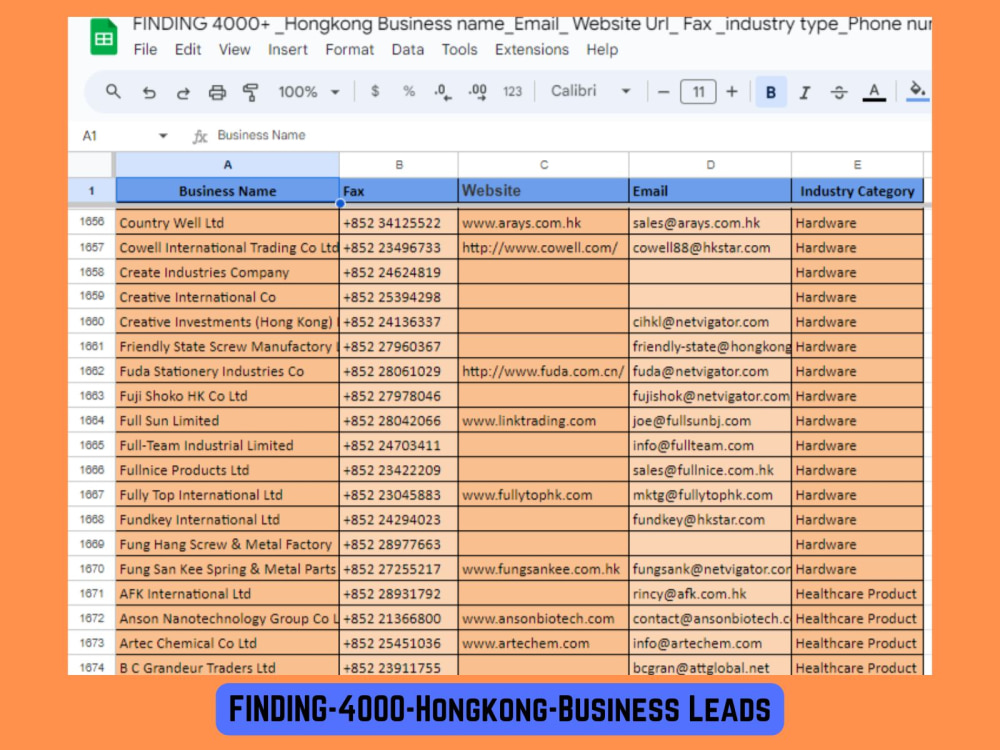Open the text color picker
The image size is (1000, 750).
coord(874,92)
